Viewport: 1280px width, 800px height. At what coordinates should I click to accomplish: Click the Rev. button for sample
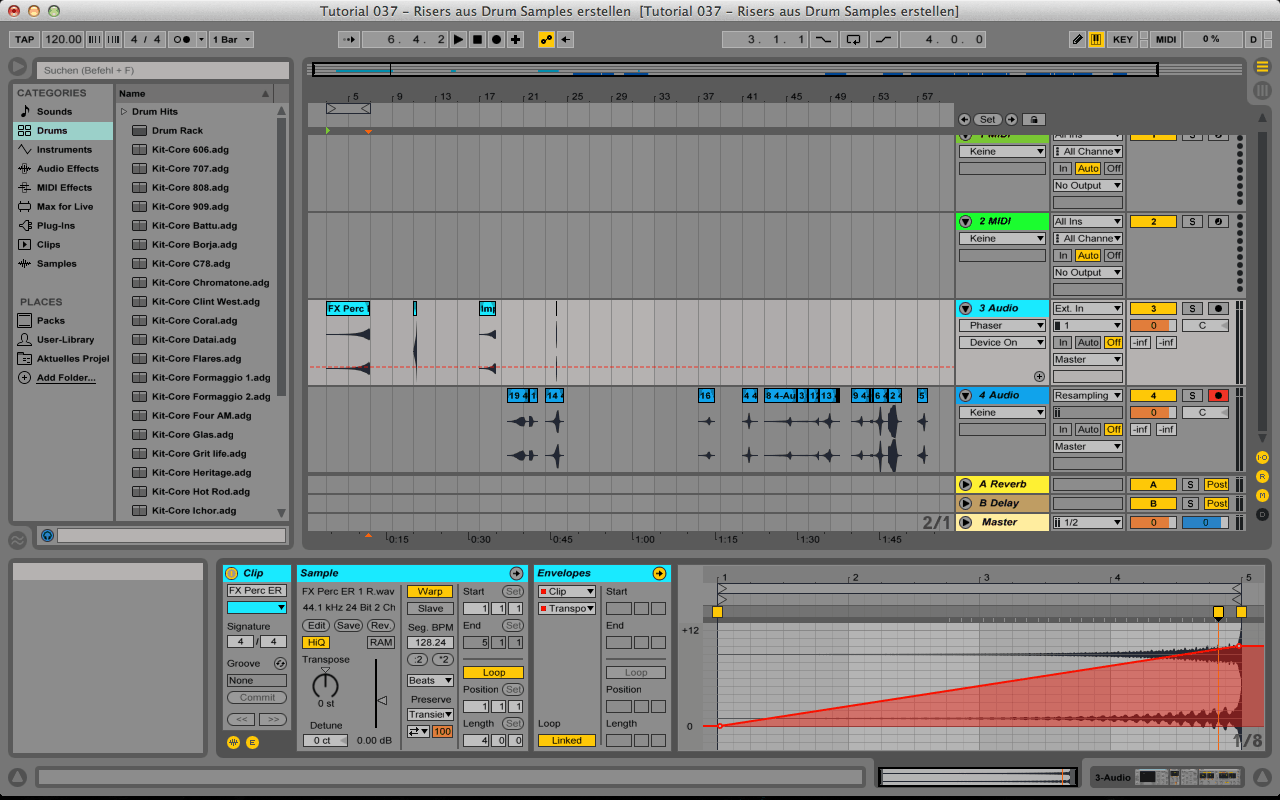coord(381,626)
